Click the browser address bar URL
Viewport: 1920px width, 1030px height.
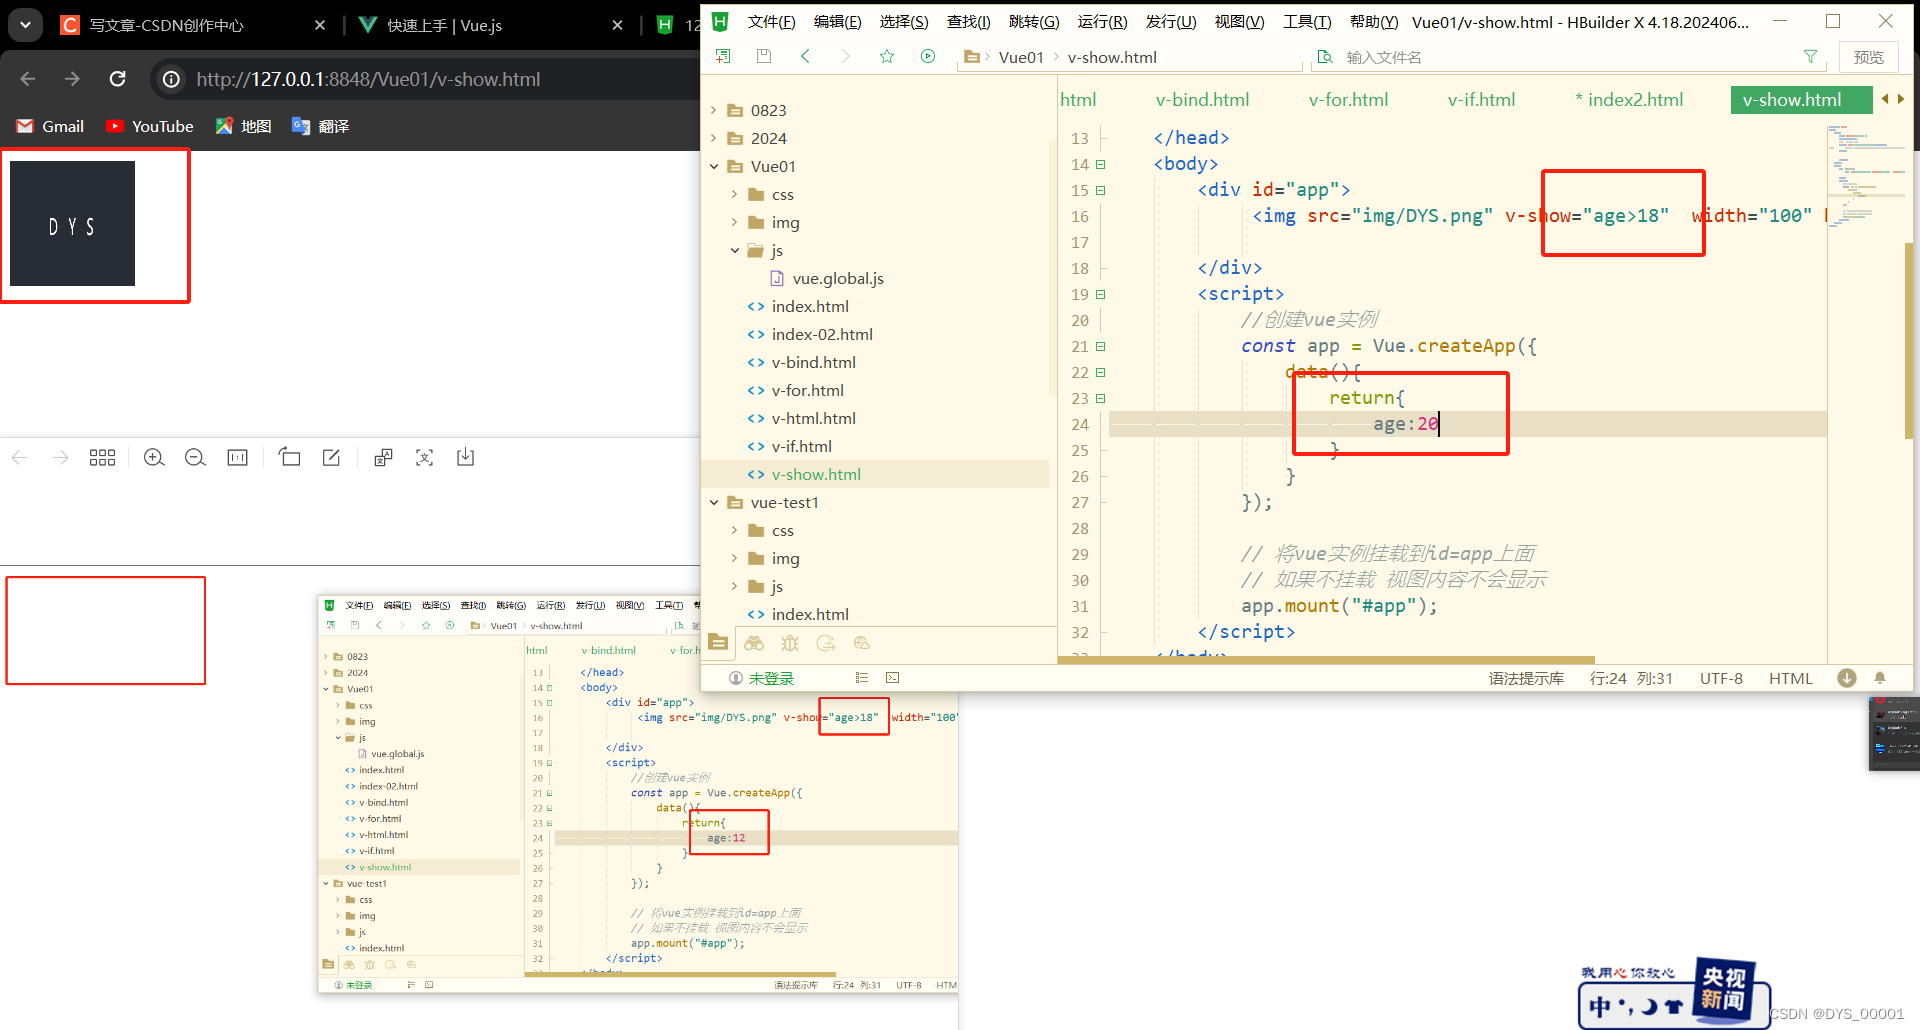(368, 79)
